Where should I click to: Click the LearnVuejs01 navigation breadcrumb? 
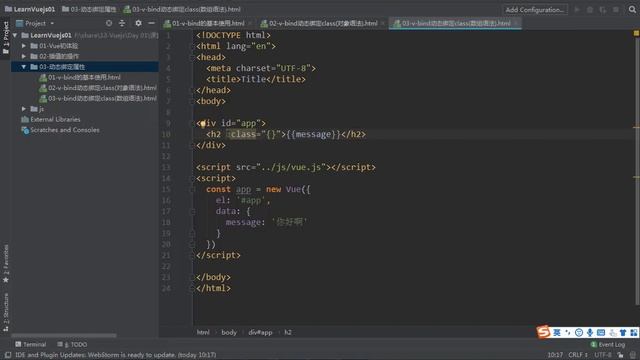(x=29, y=9)
